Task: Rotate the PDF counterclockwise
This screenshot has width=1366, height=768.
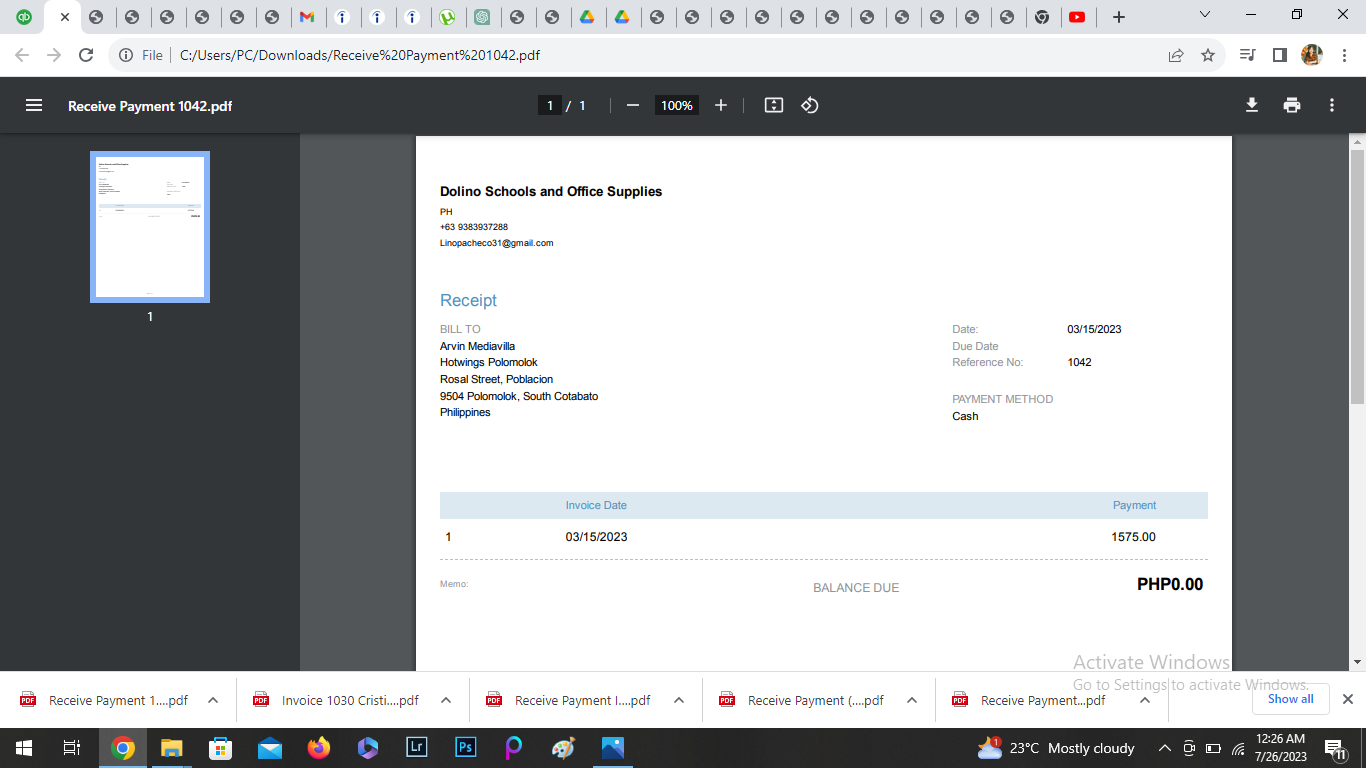Action: click(x=810, y=105)
